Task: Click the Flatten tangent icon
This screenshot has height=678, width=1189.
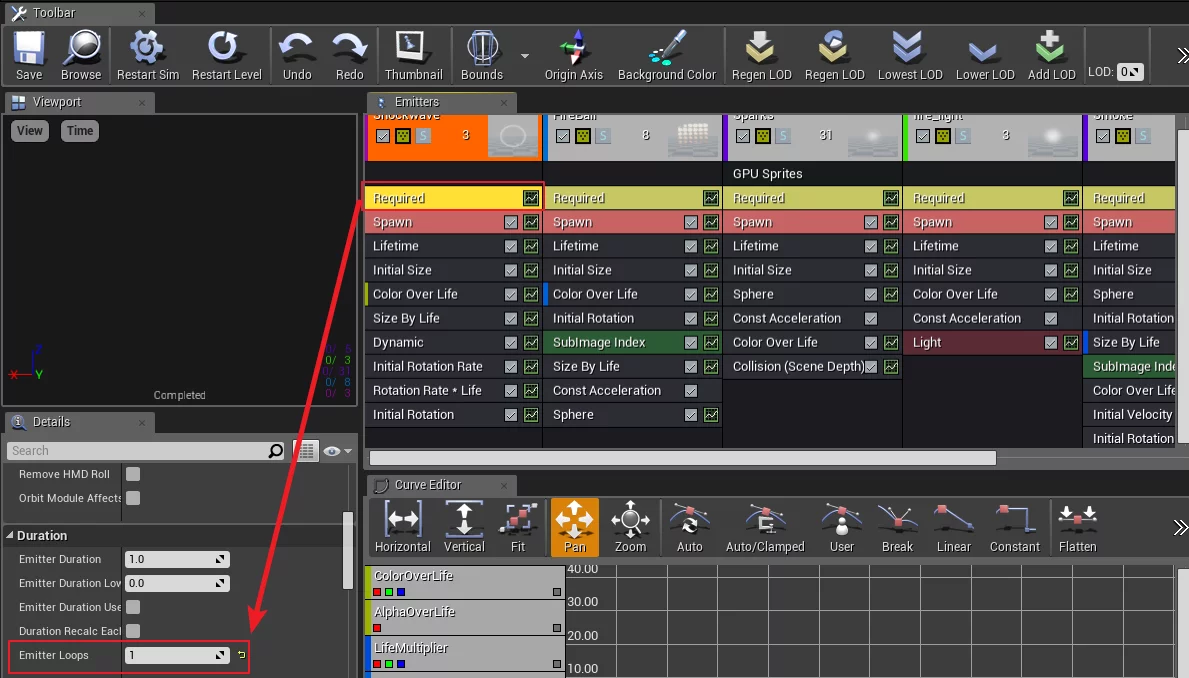Action: click(1077, 522)
